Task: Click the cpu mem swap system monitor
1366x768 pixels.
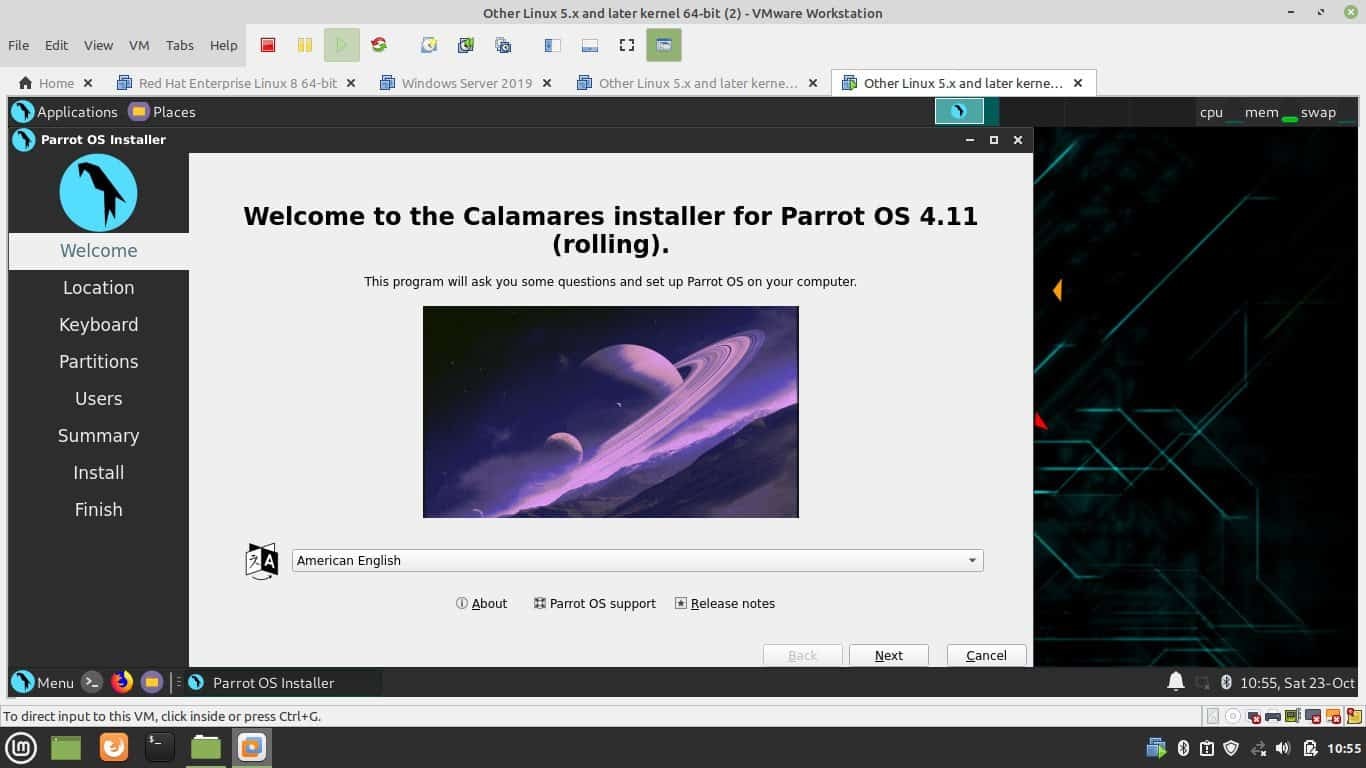Action: [1275, 112]
